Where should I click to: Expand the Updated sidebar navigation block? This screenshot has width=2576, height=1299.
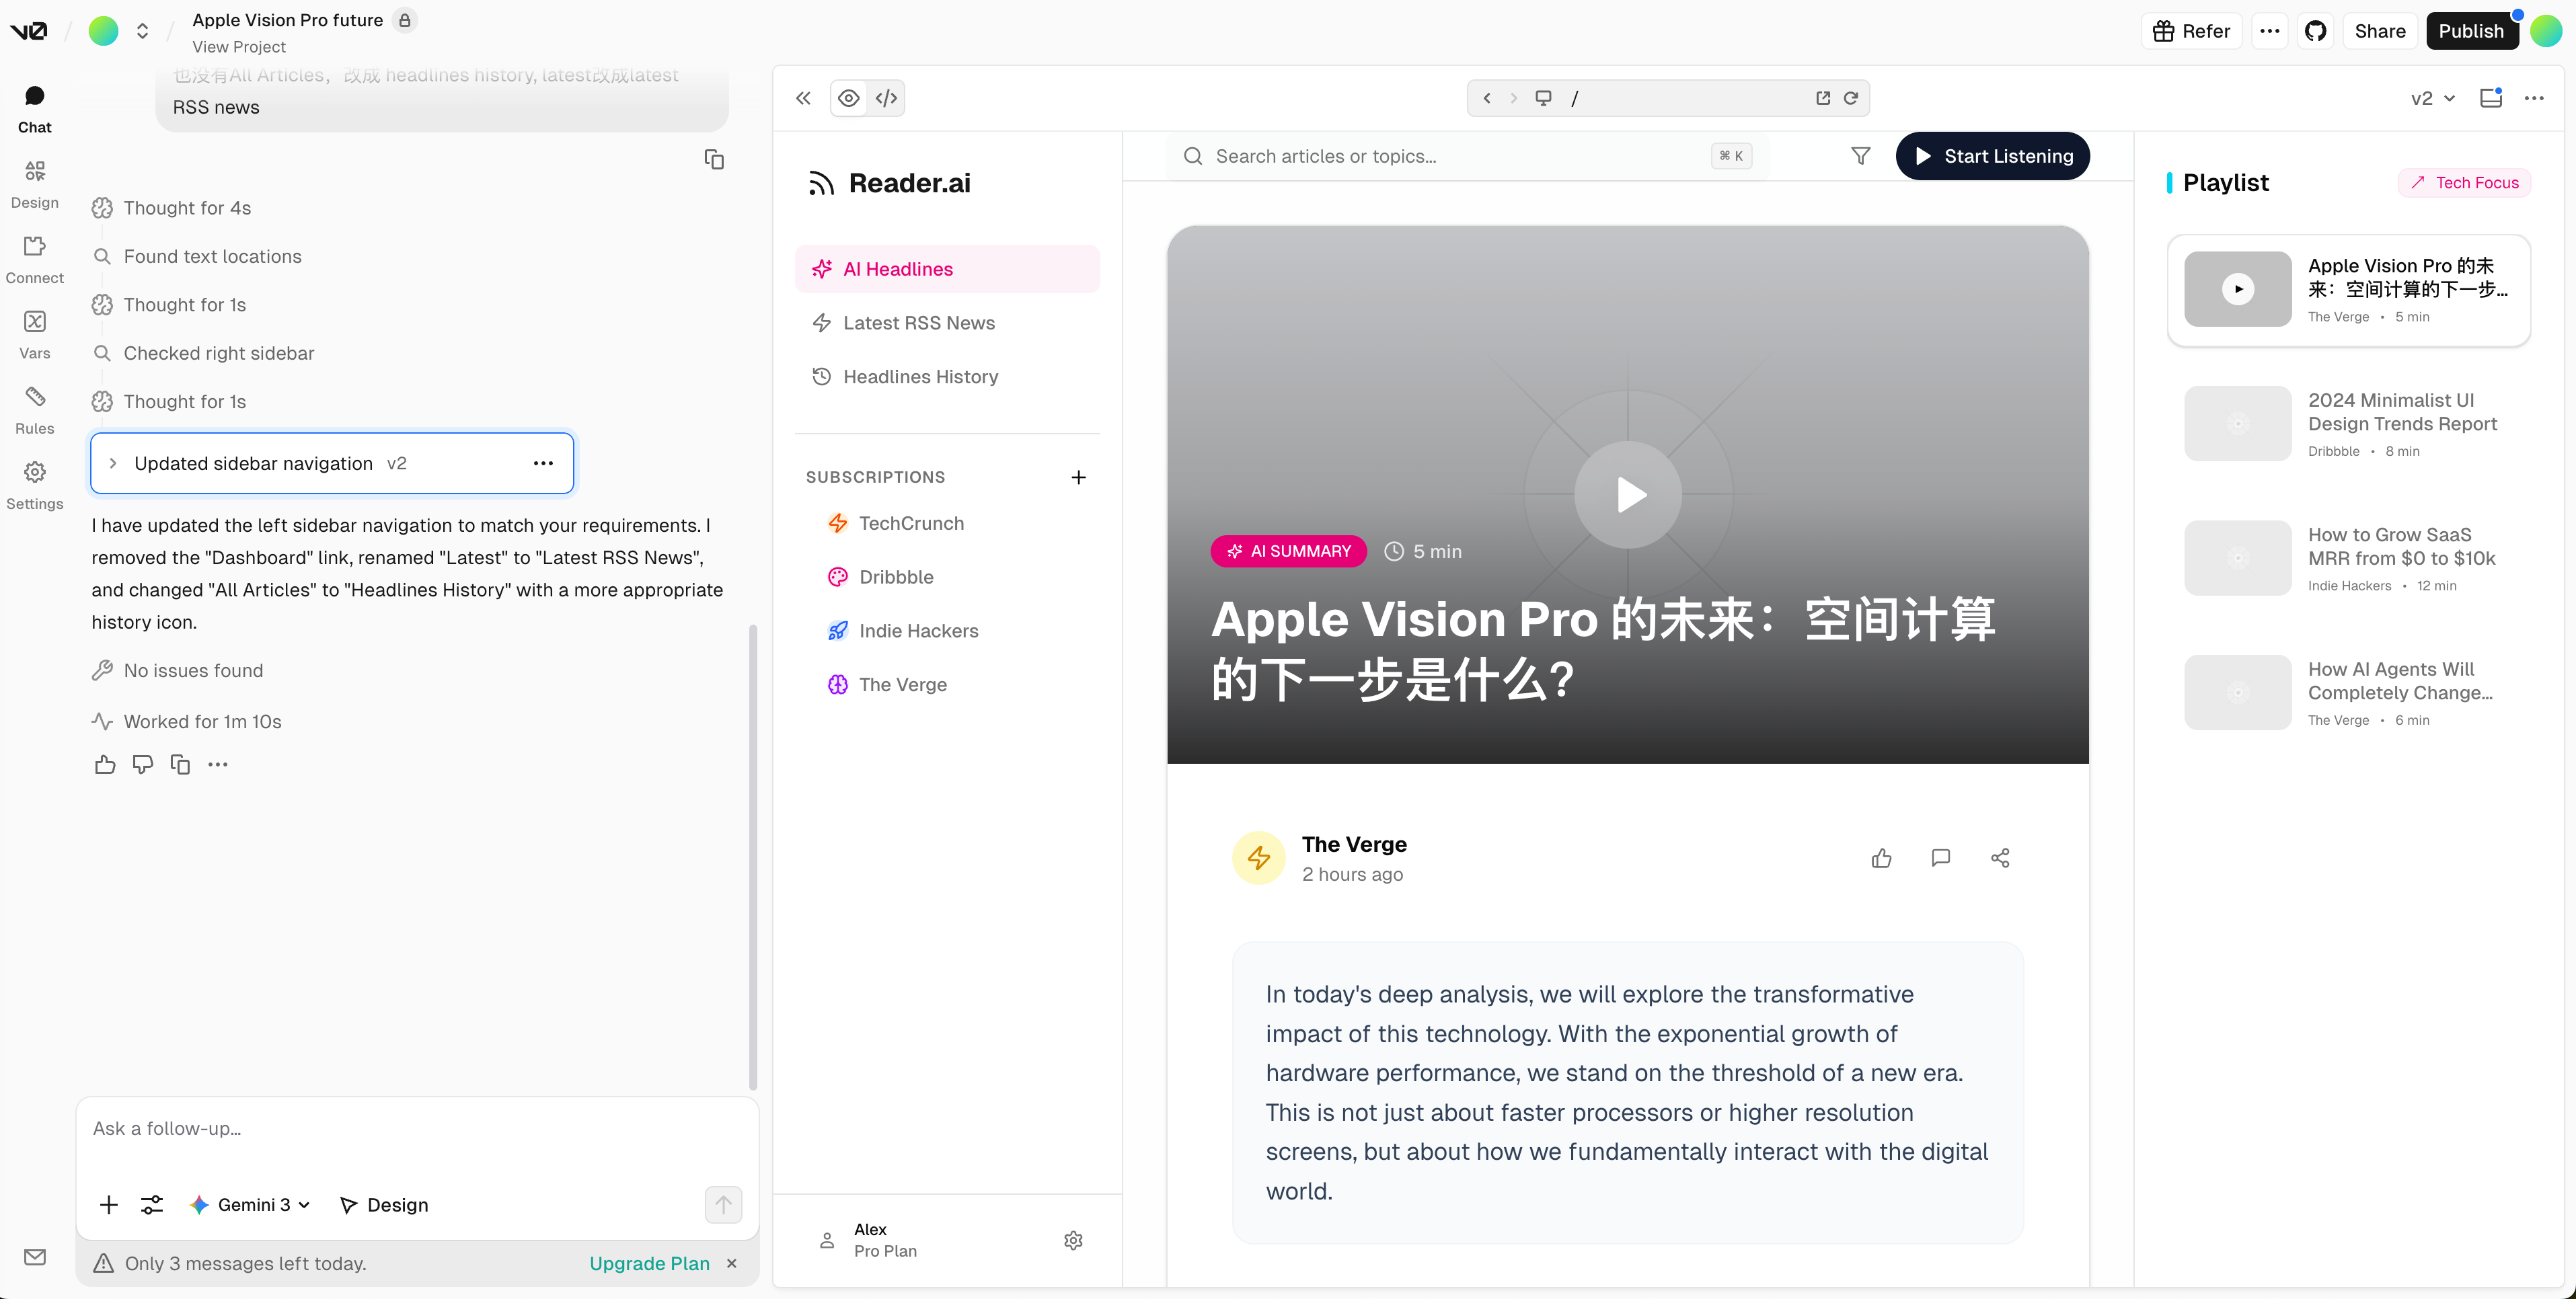[113, 463]
